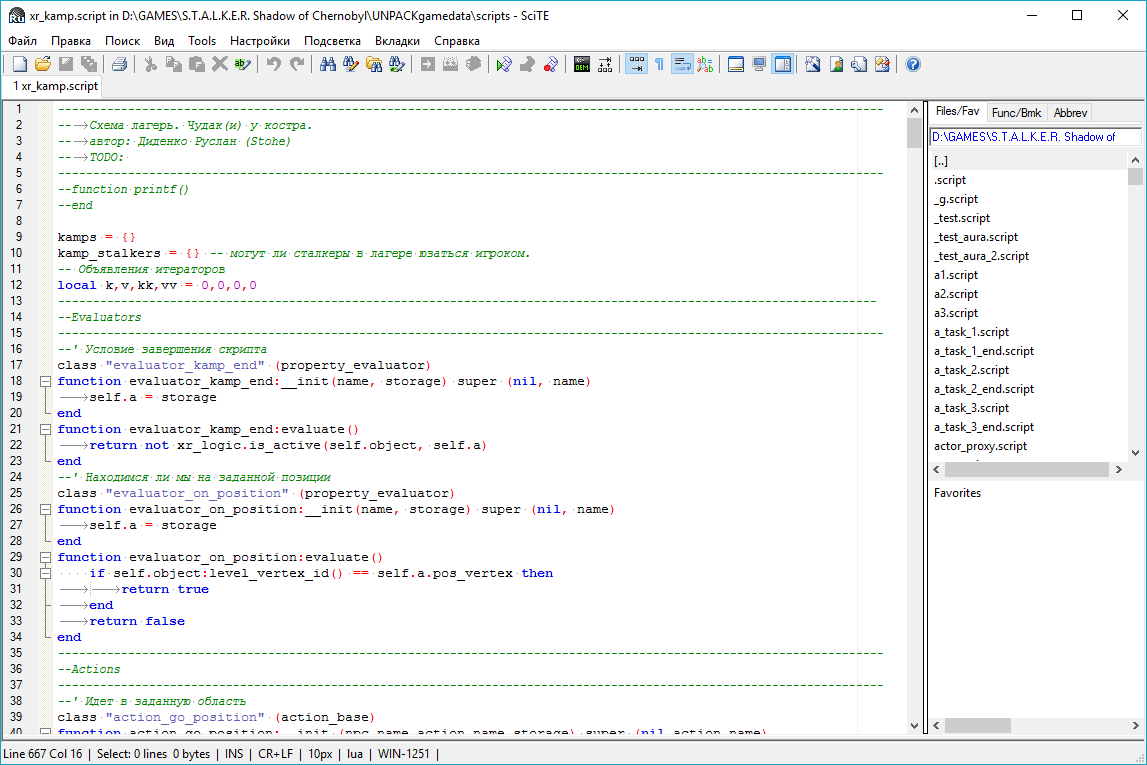Toggle the side bar panel button
Screen dimensions: 1147x765
point(783,64)
